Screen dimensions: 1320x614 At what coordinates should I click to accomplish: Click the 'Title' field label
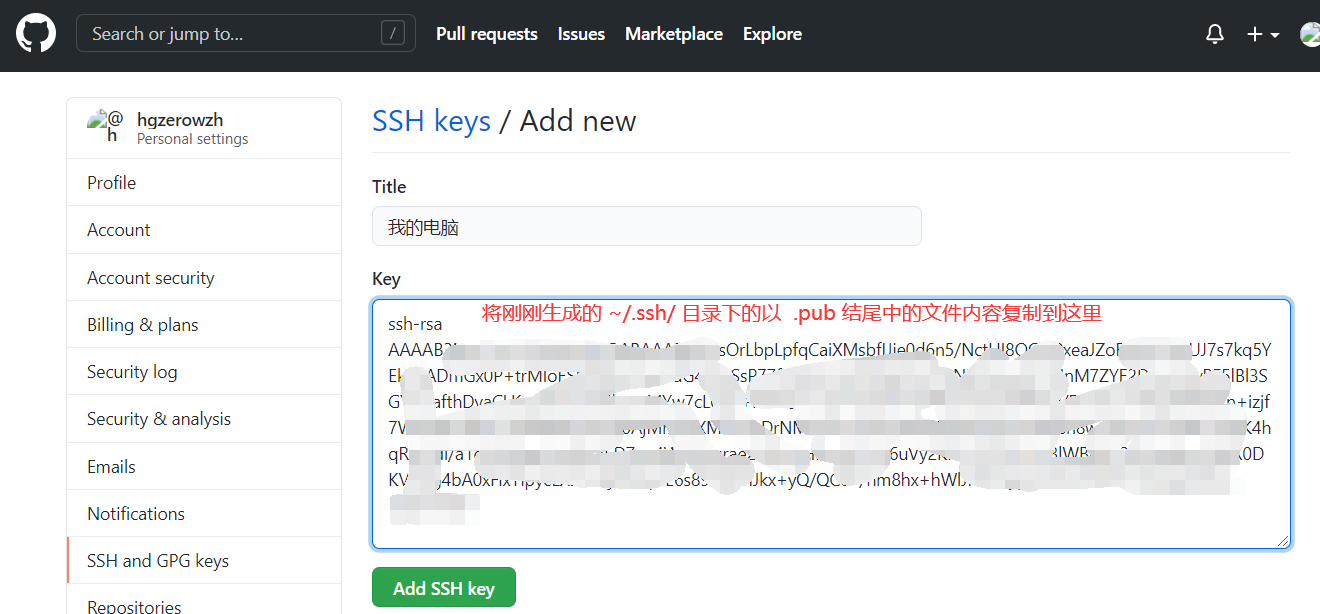(x=389, y=187)
